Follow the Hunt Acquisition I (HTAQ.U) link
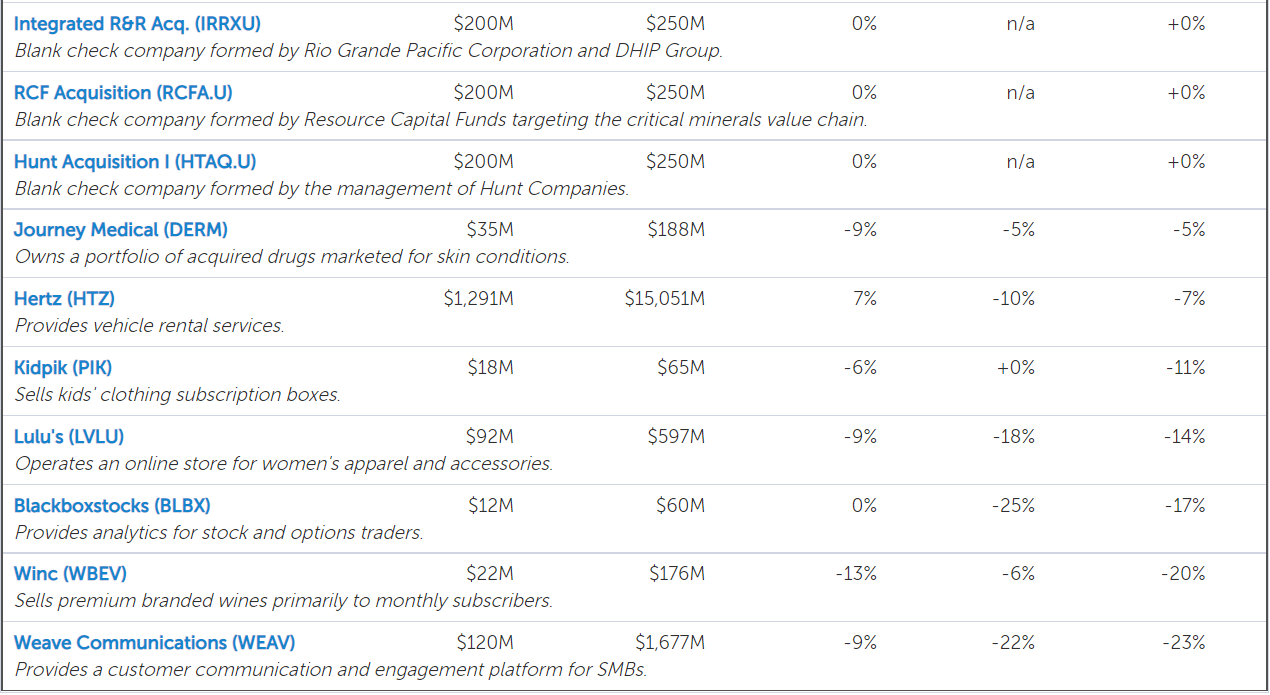Viewport: 1270px width, 695px height. (x=136, y=162)
